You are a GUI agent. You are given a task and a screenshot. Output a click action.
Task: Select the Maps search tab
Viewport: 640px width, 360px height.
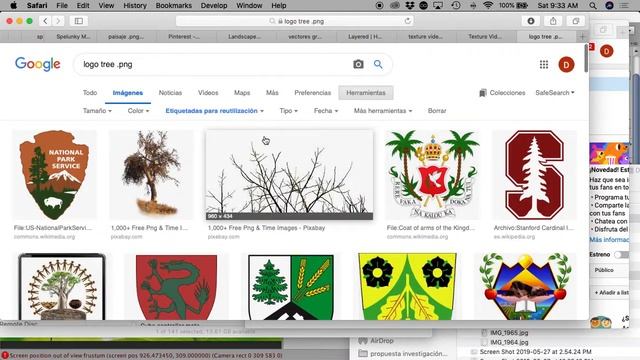point(242,93)
